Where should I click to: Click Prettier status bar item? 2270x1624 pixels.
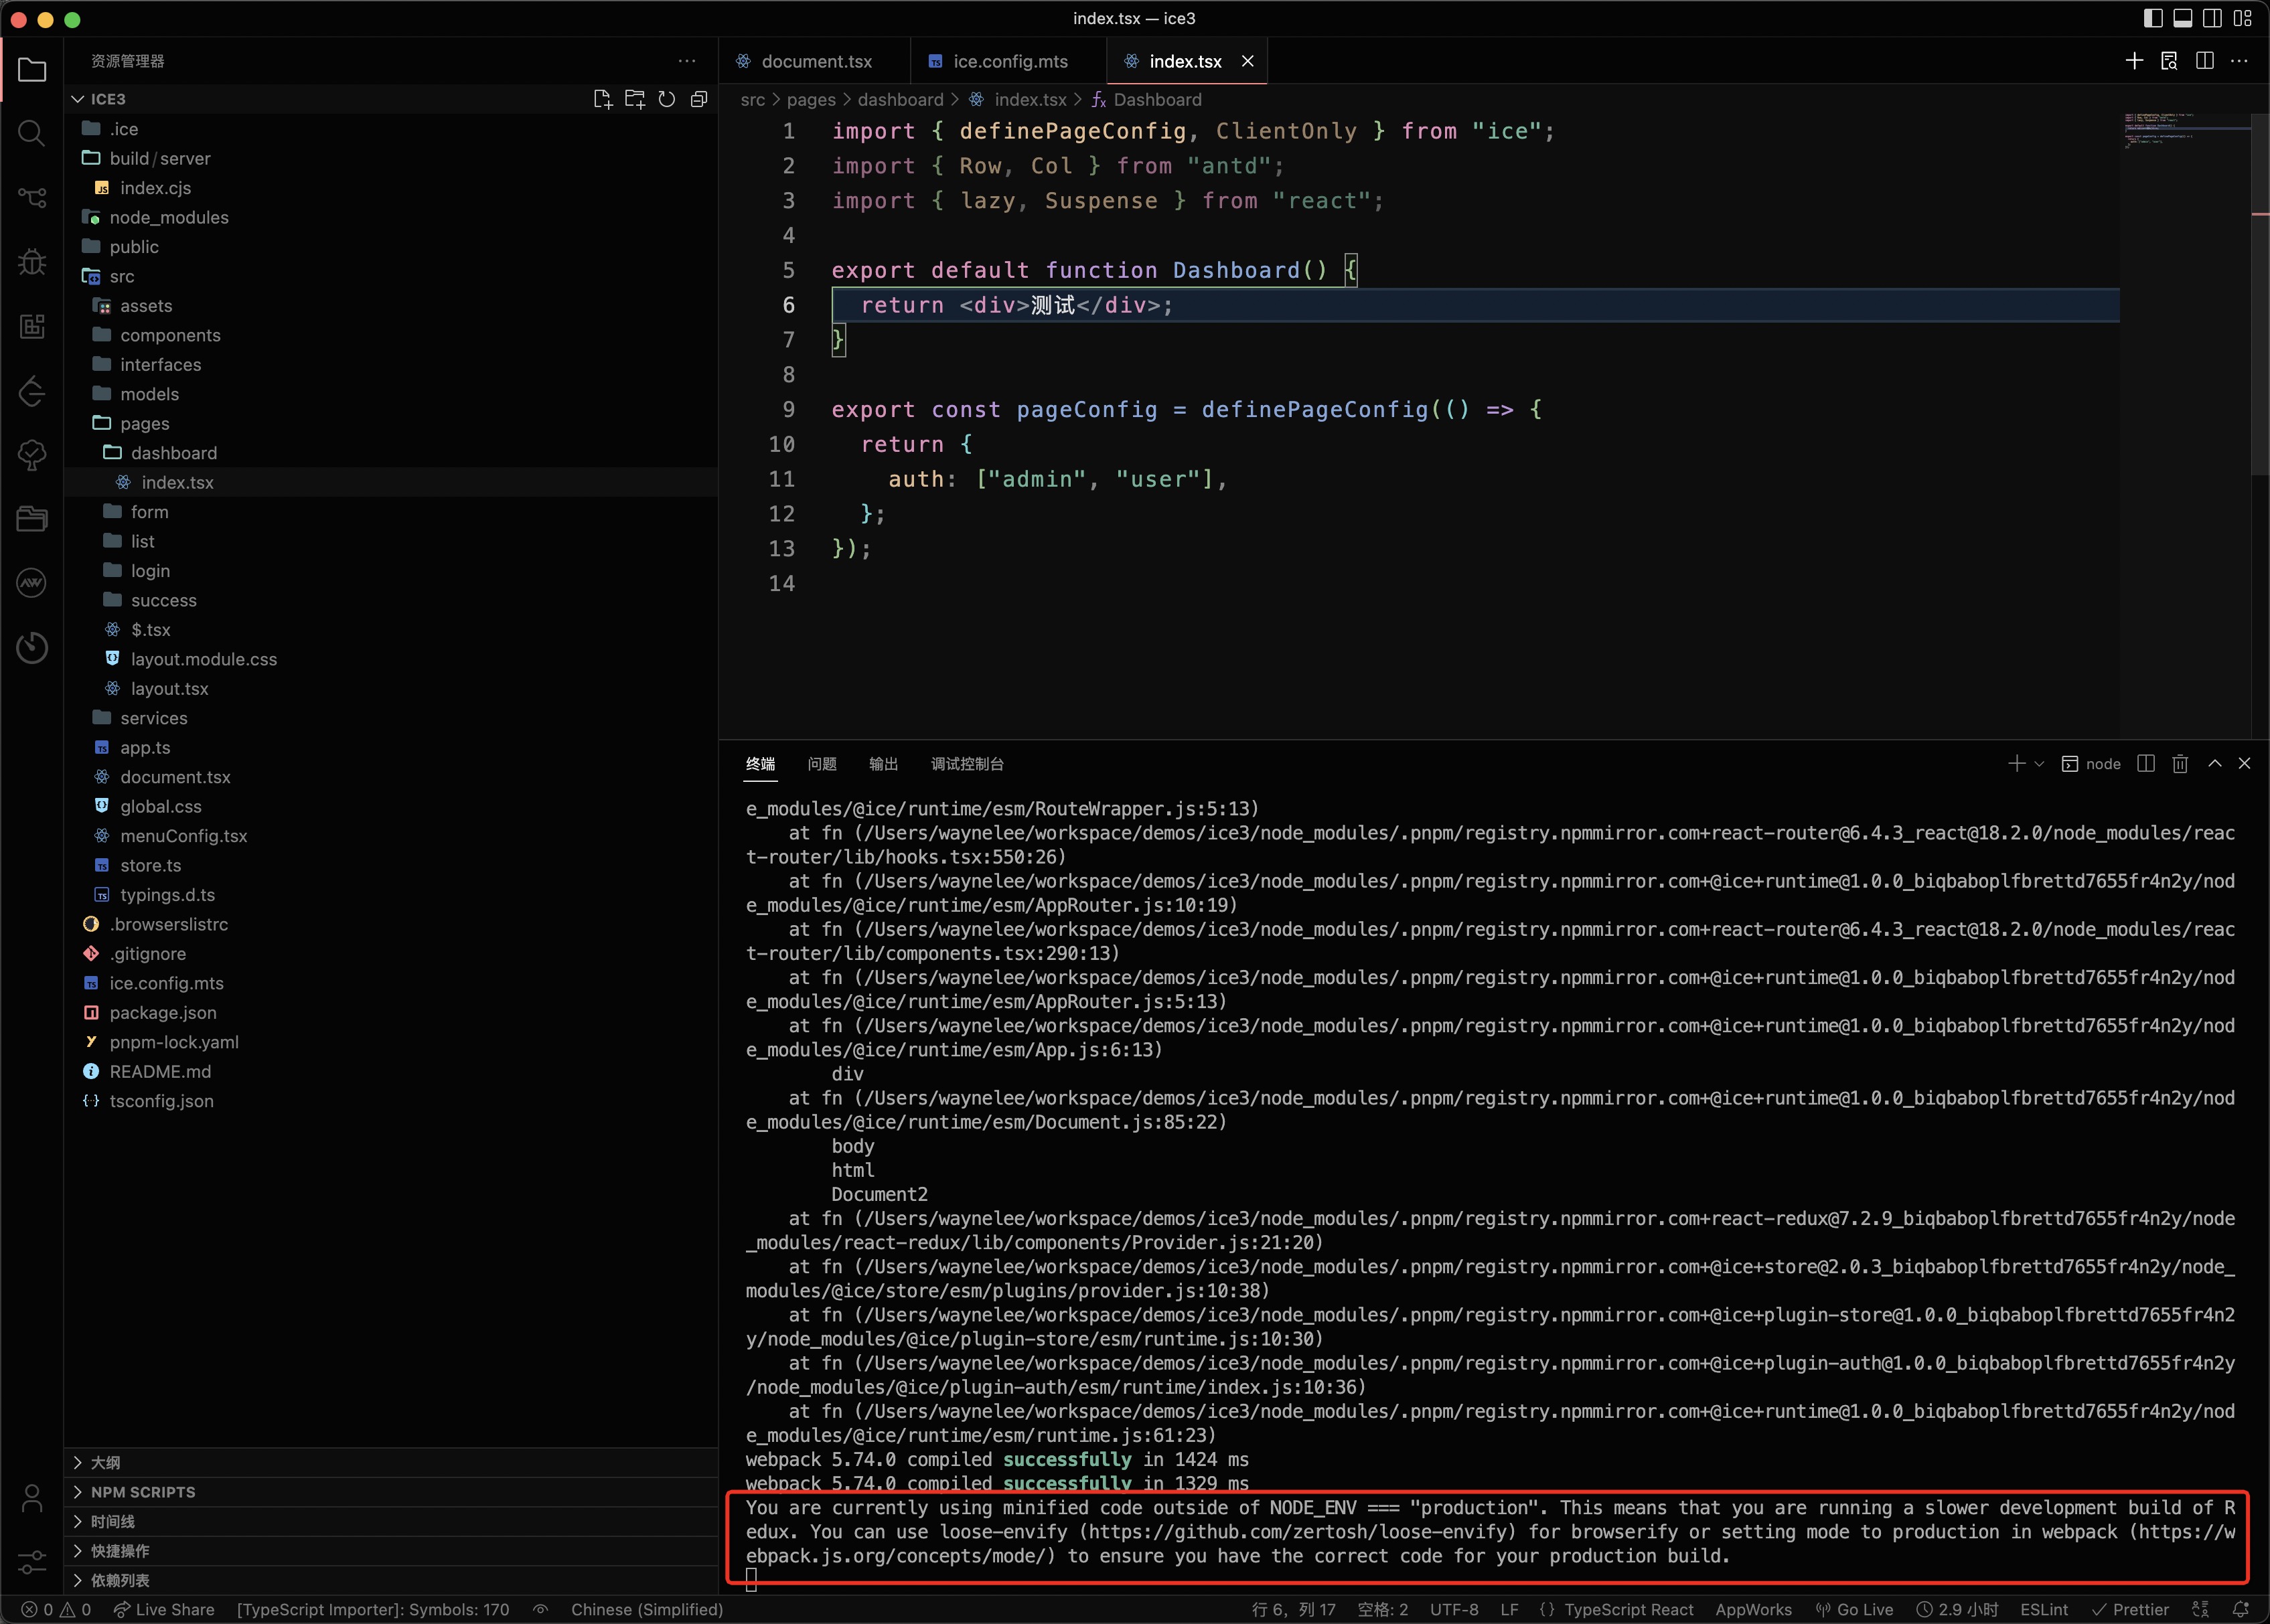tap(2130, 1609)
